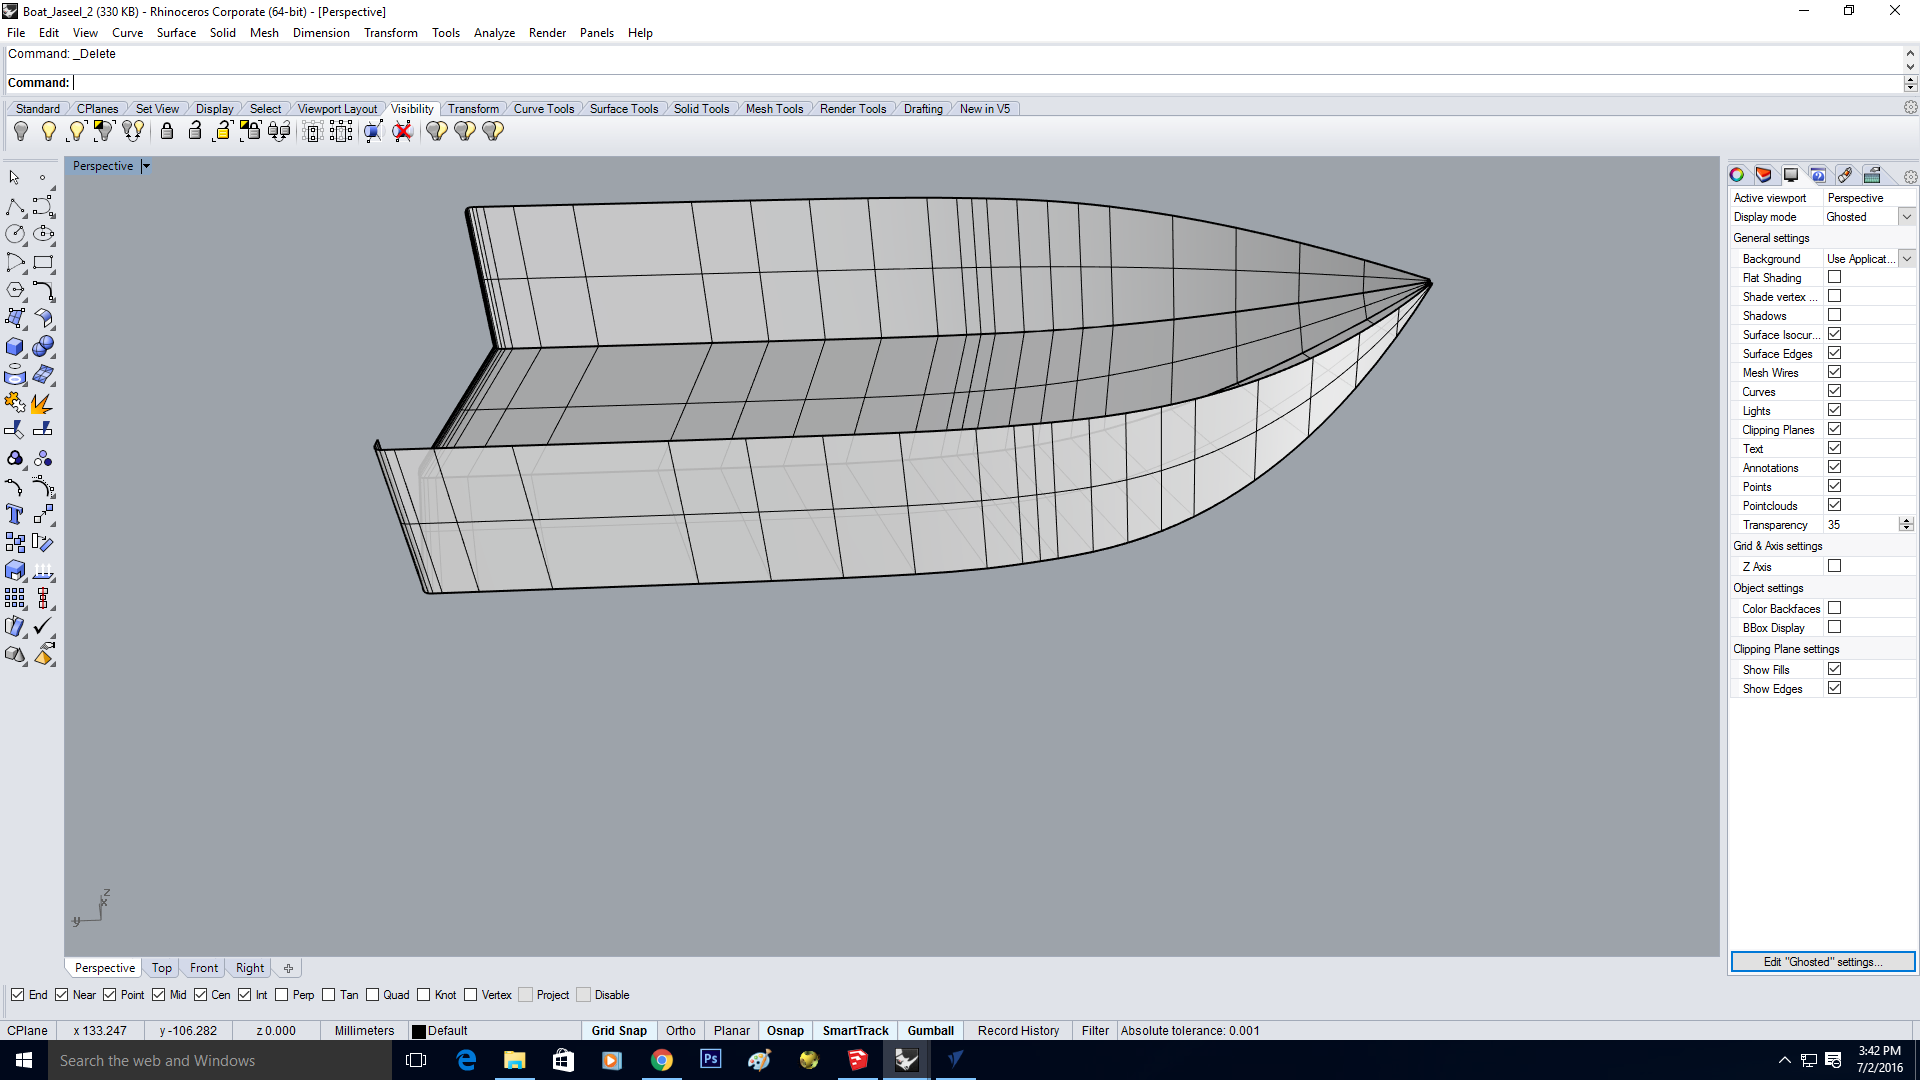Toggle Ortho mode in the status bar

[x=680, y=1030]
